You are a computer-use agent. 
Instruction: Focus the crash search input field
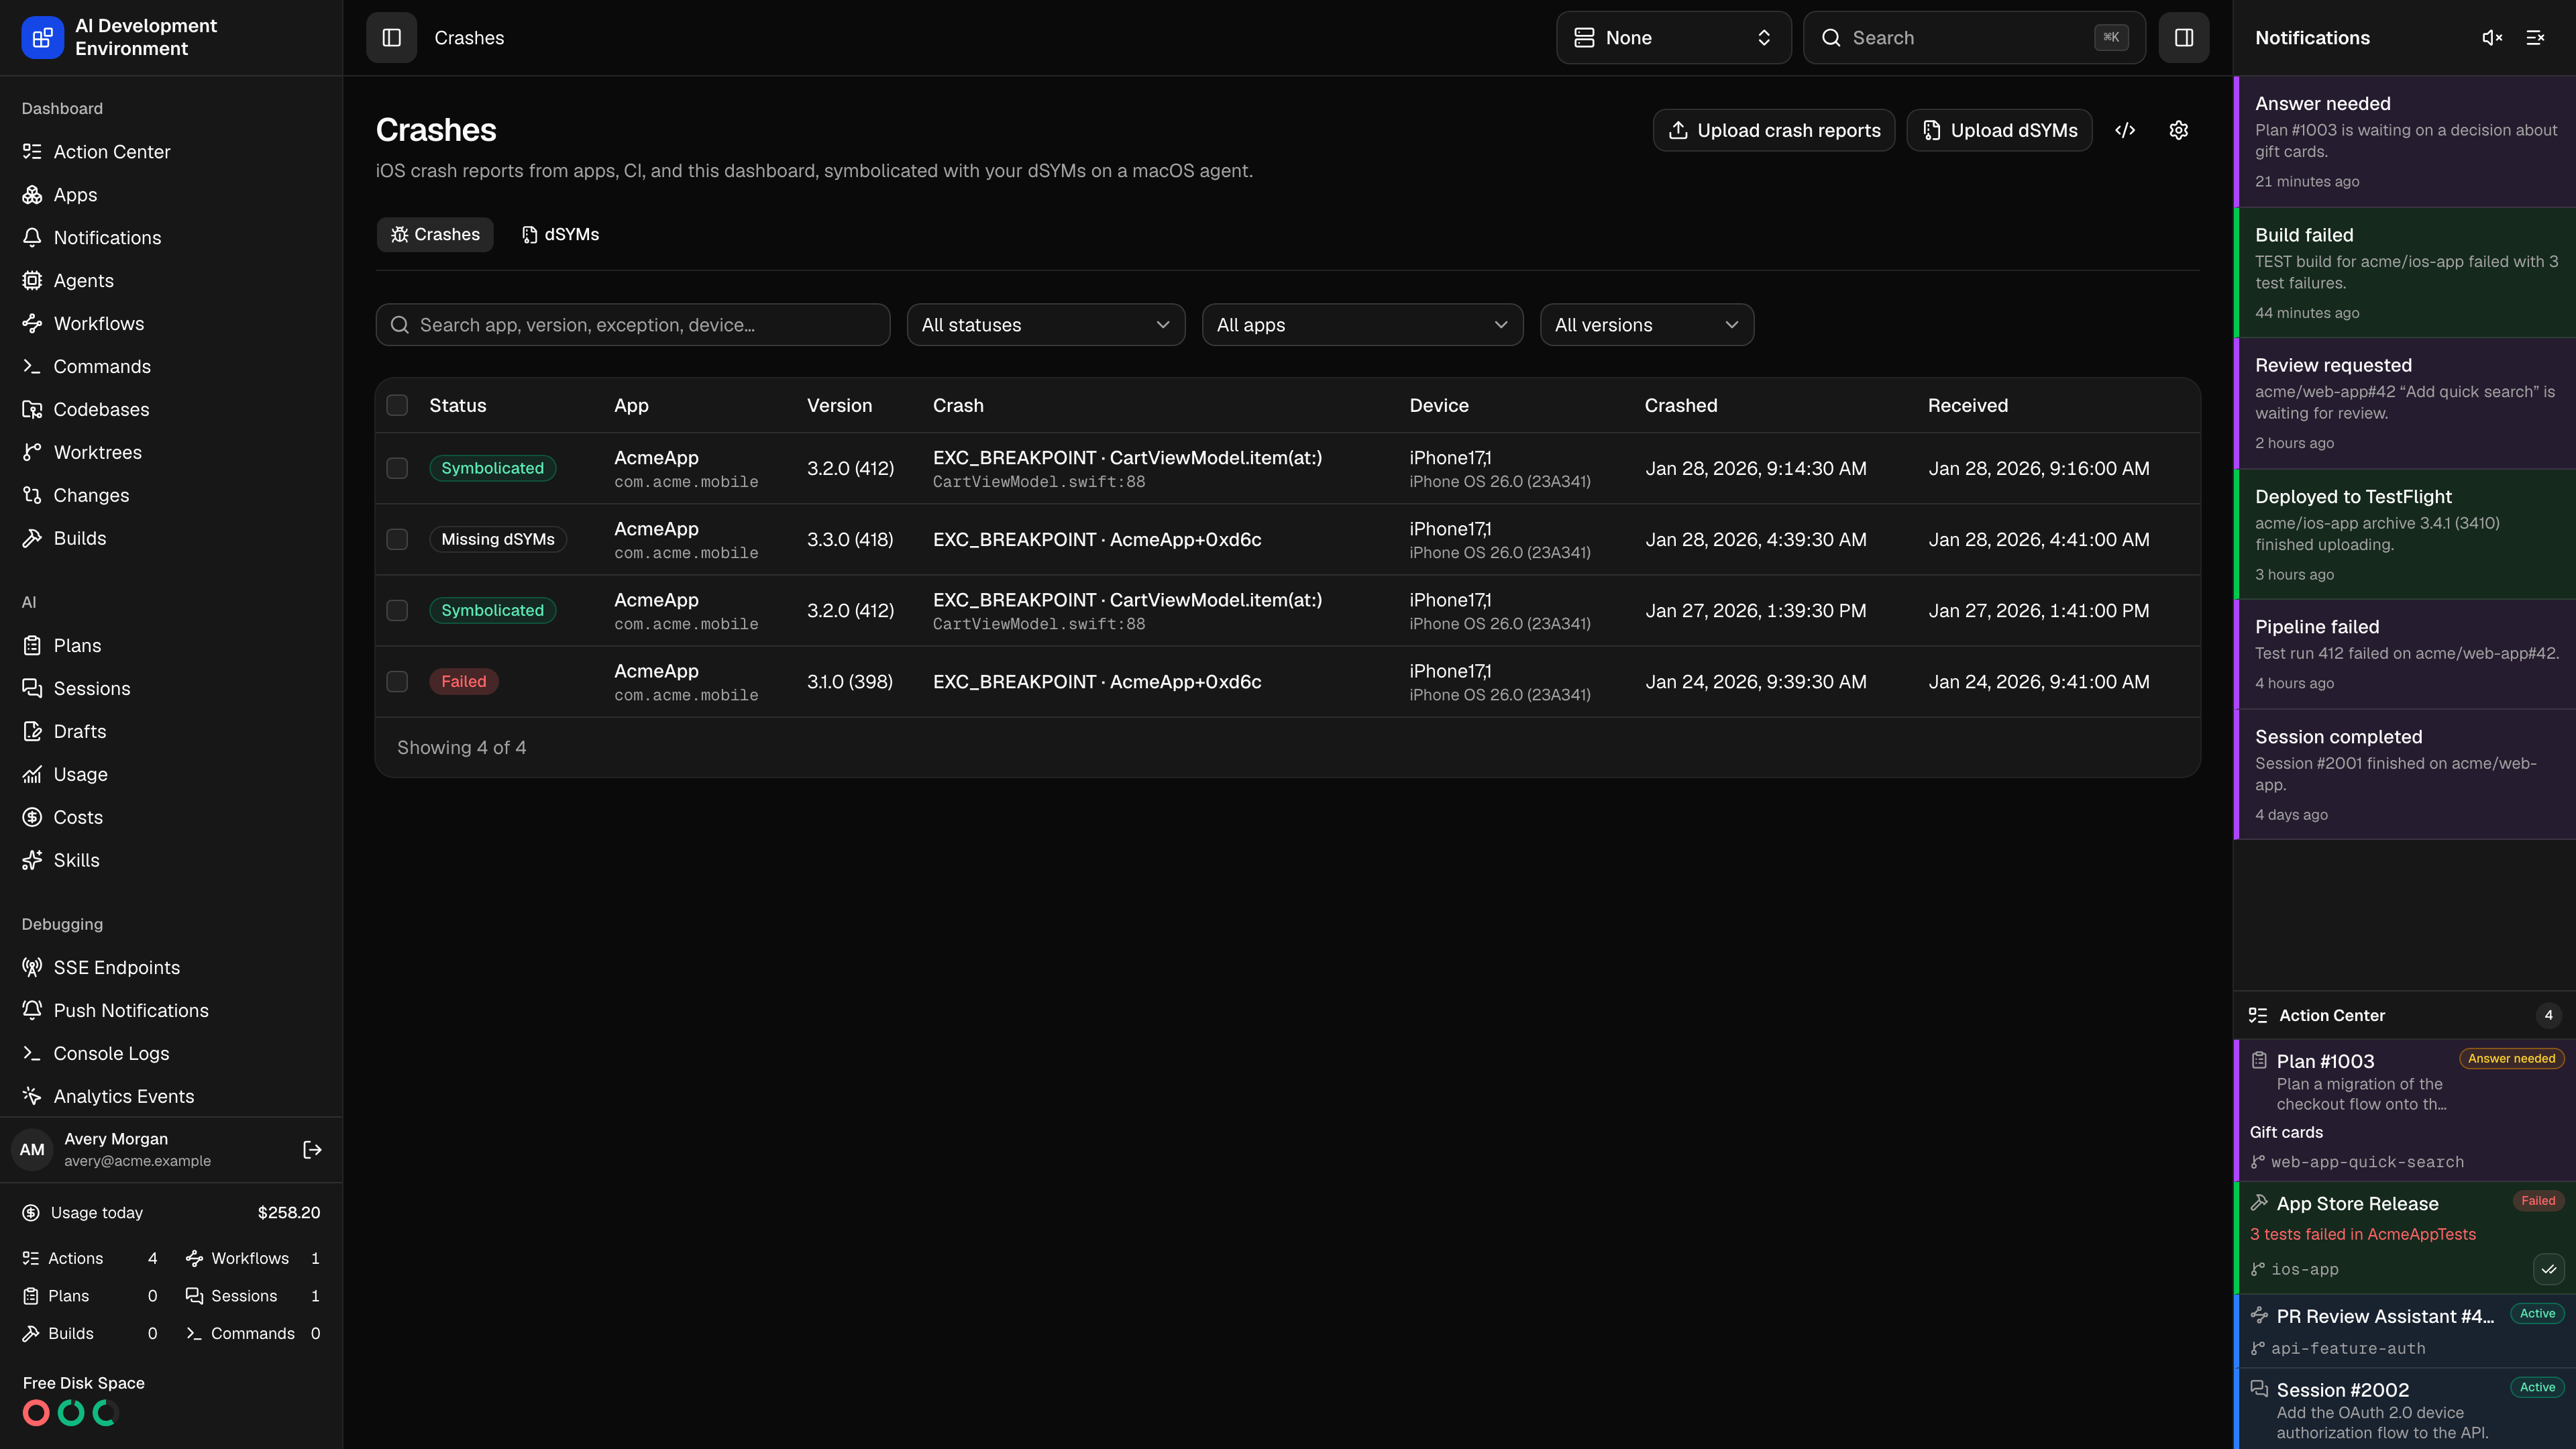633,325
